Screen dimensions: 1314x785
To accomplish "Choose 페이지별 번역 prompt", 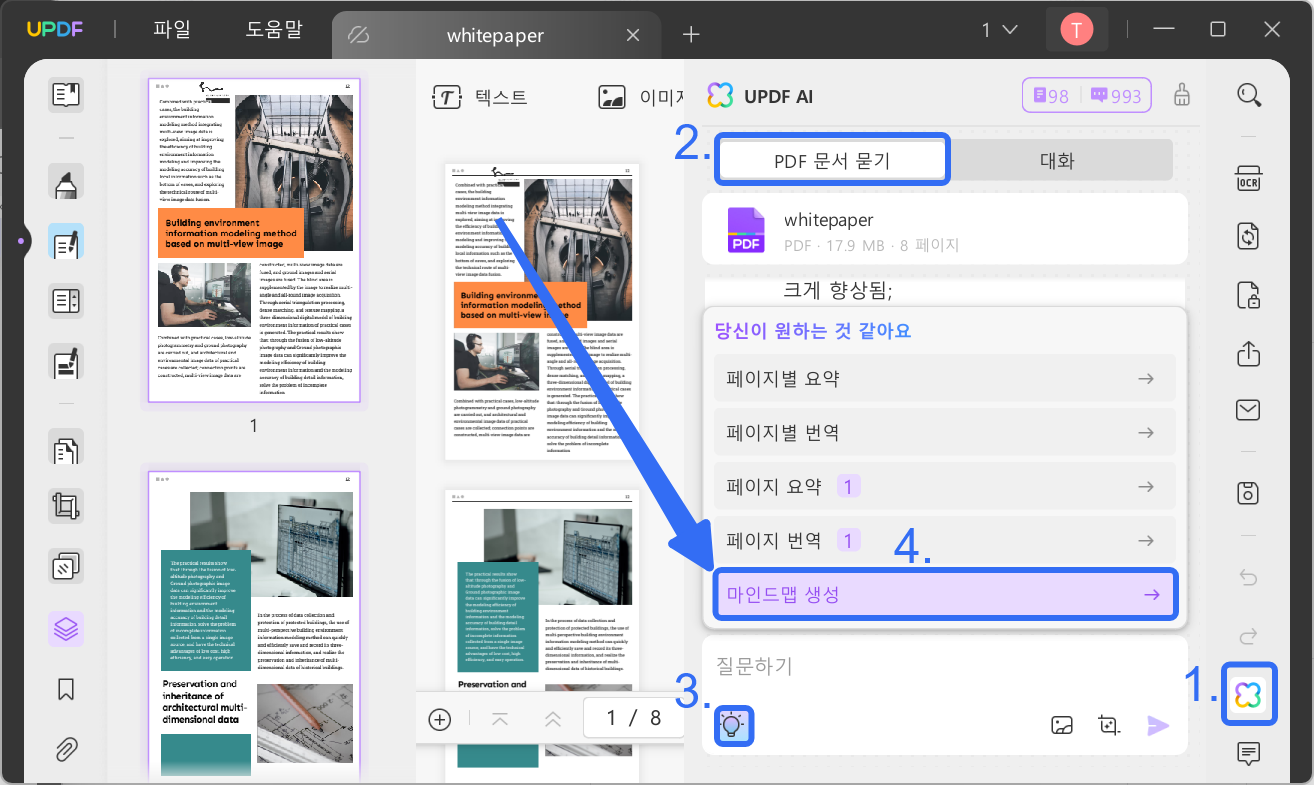I will click(946, 433).
